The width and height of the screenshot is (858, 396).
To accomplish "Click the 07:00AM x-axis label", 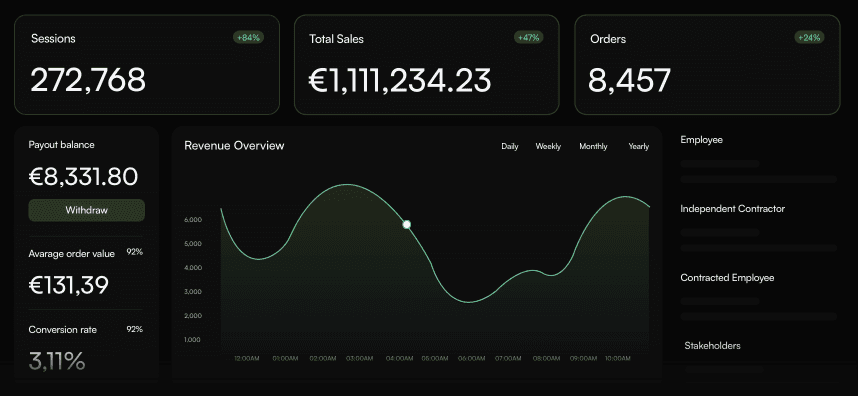I will pyautogui.click(x=508, y=359).
